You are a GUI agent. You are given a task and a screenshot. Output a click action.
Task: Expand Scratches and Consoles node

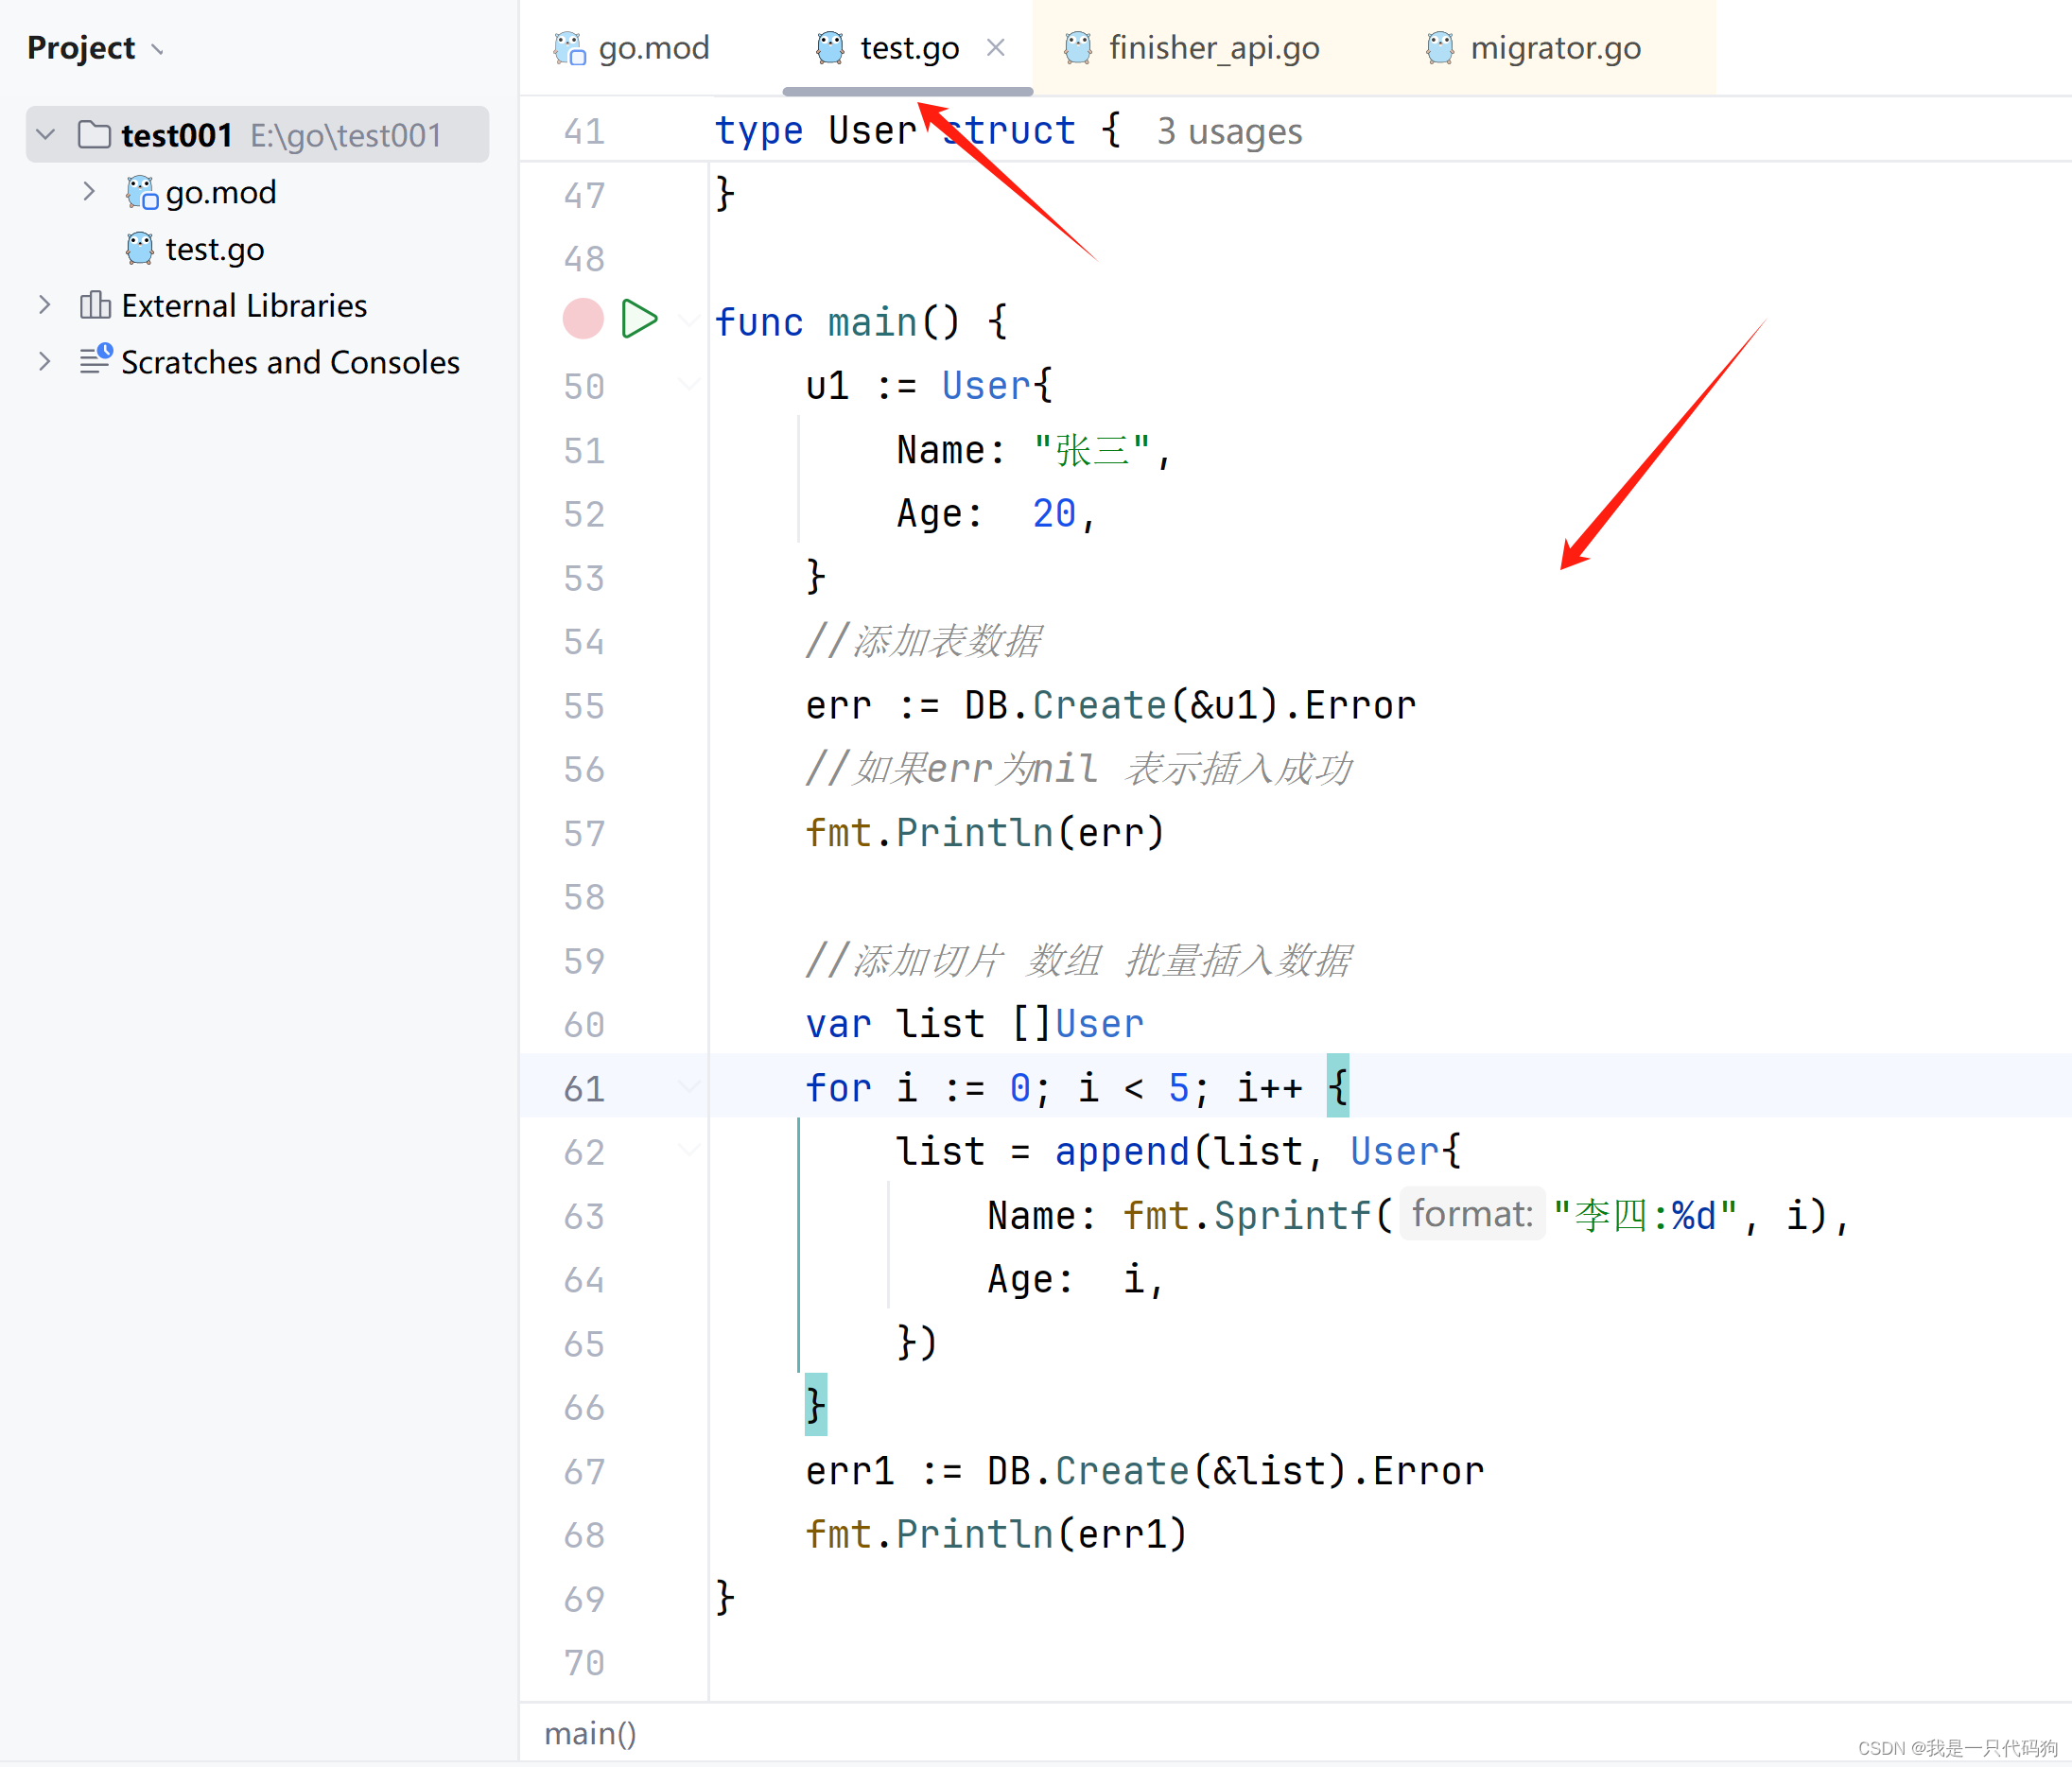tap(45, 361)
